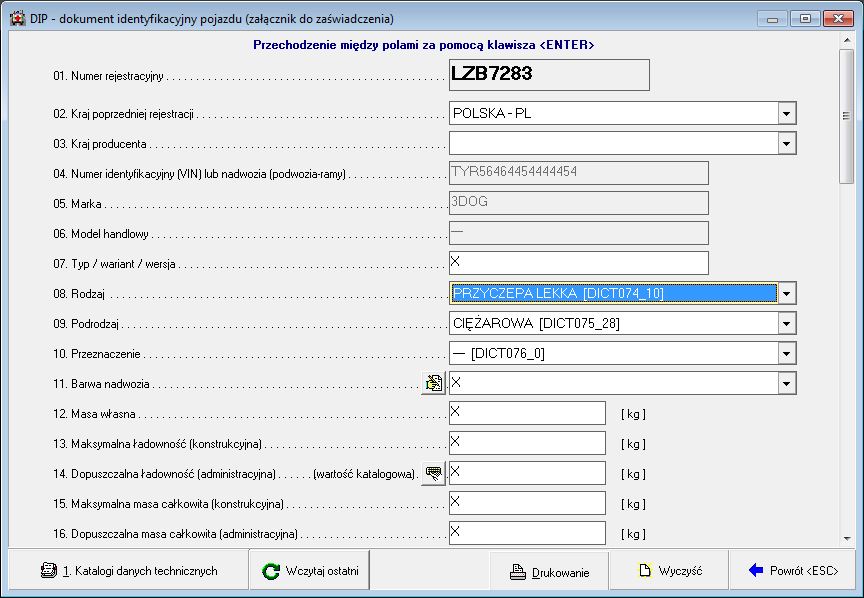Click the Masa własna input field
Viewport: 864px width, 598px height.
(x=527, y=413)
